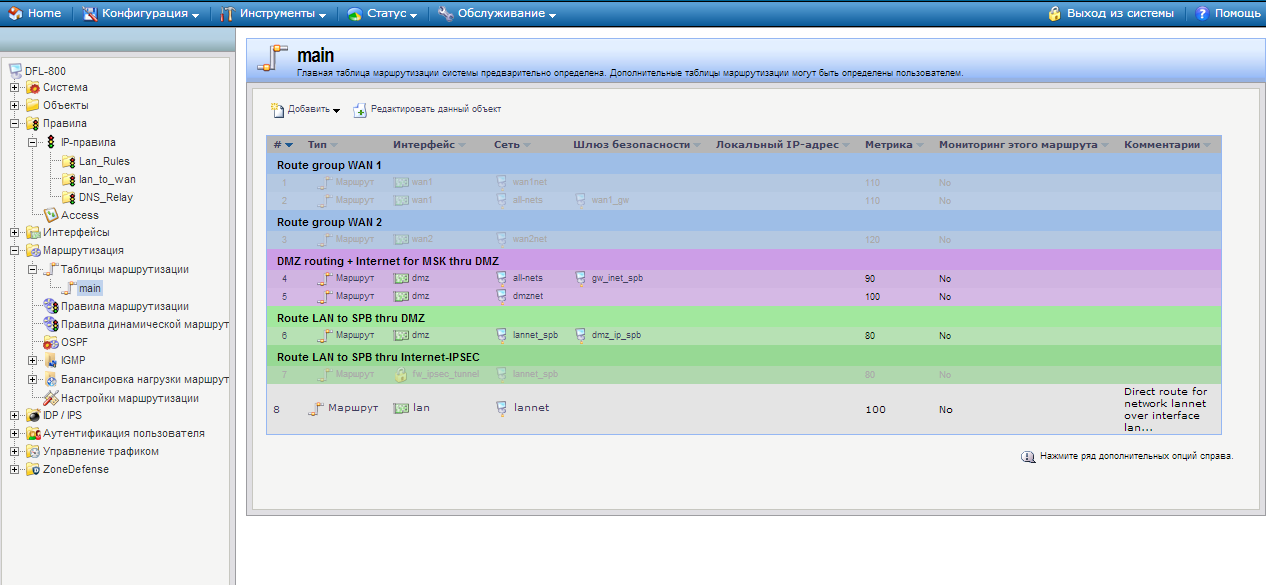Image resolution: width=1266 pixels, height=585 pixels.
Task: Click the OSPF icon in sidebar
Action: [51, 342]
